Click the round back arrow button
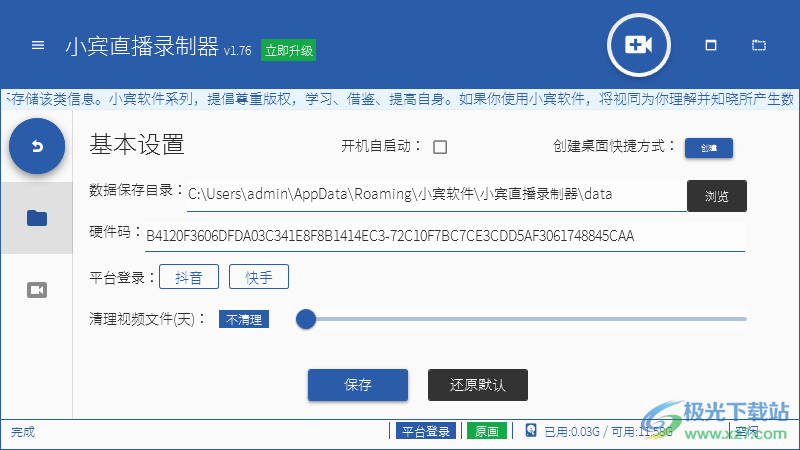This screenshot has width=800, height=450. pyautogui.click(x=37, y=146)
